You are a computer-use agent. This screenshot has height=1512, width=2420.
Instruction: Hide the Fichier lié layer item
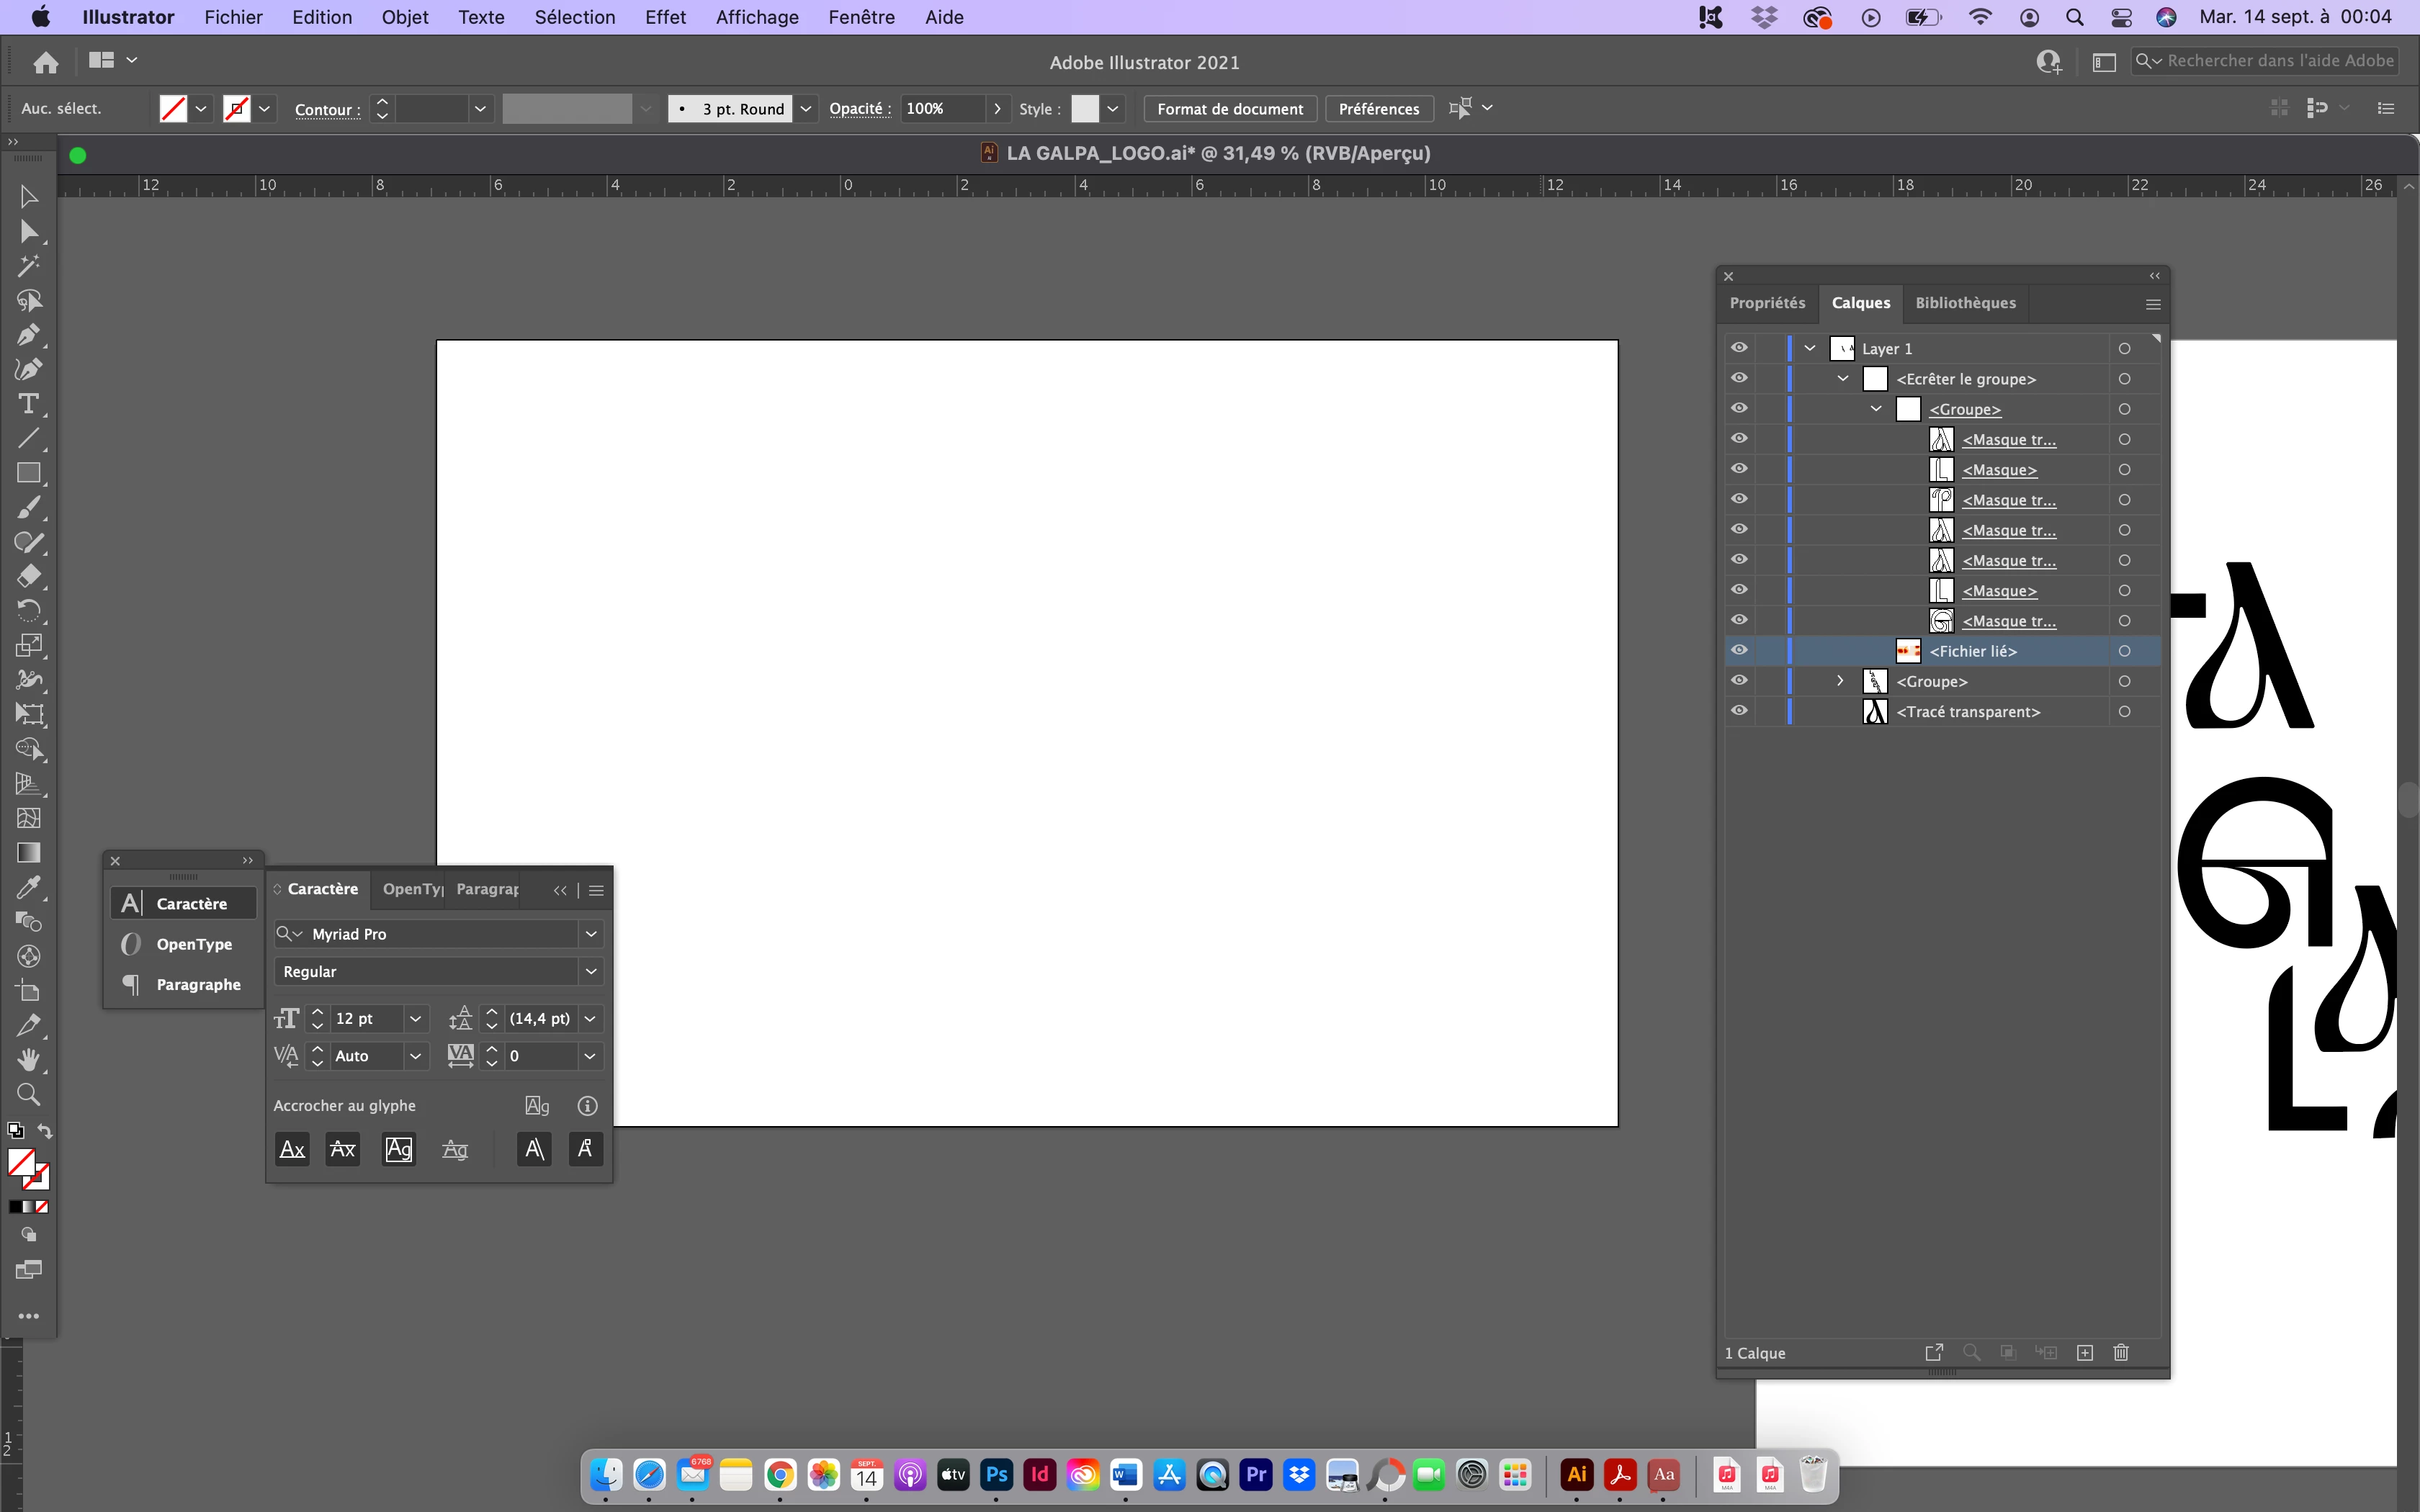(x=1739, y=650)
